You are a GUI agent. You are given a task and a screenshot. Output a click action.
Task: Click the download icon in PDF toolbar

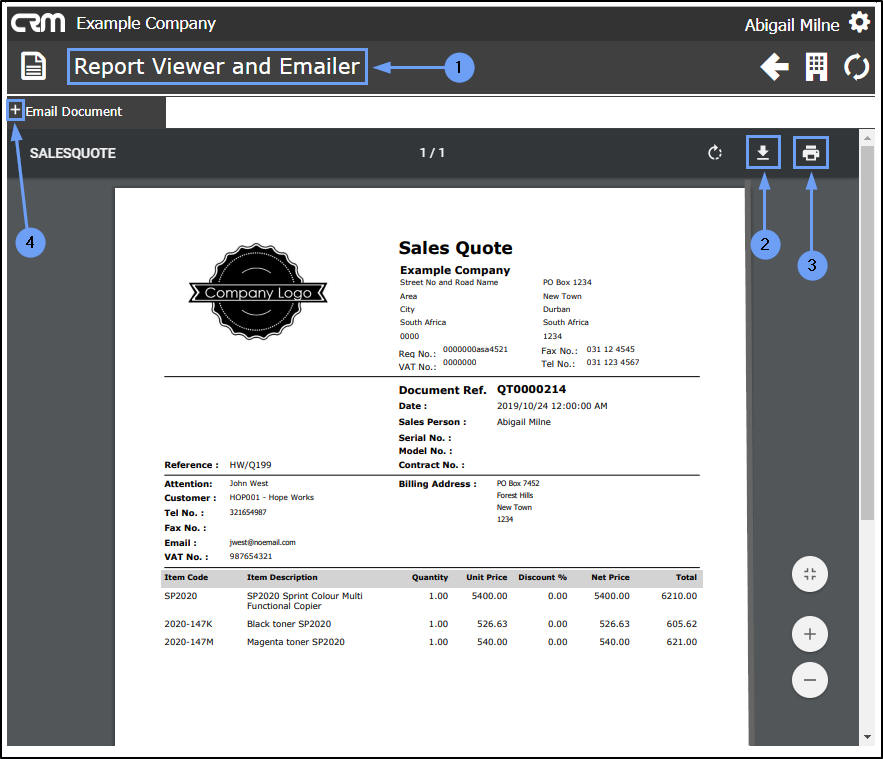tap(763, 153)
